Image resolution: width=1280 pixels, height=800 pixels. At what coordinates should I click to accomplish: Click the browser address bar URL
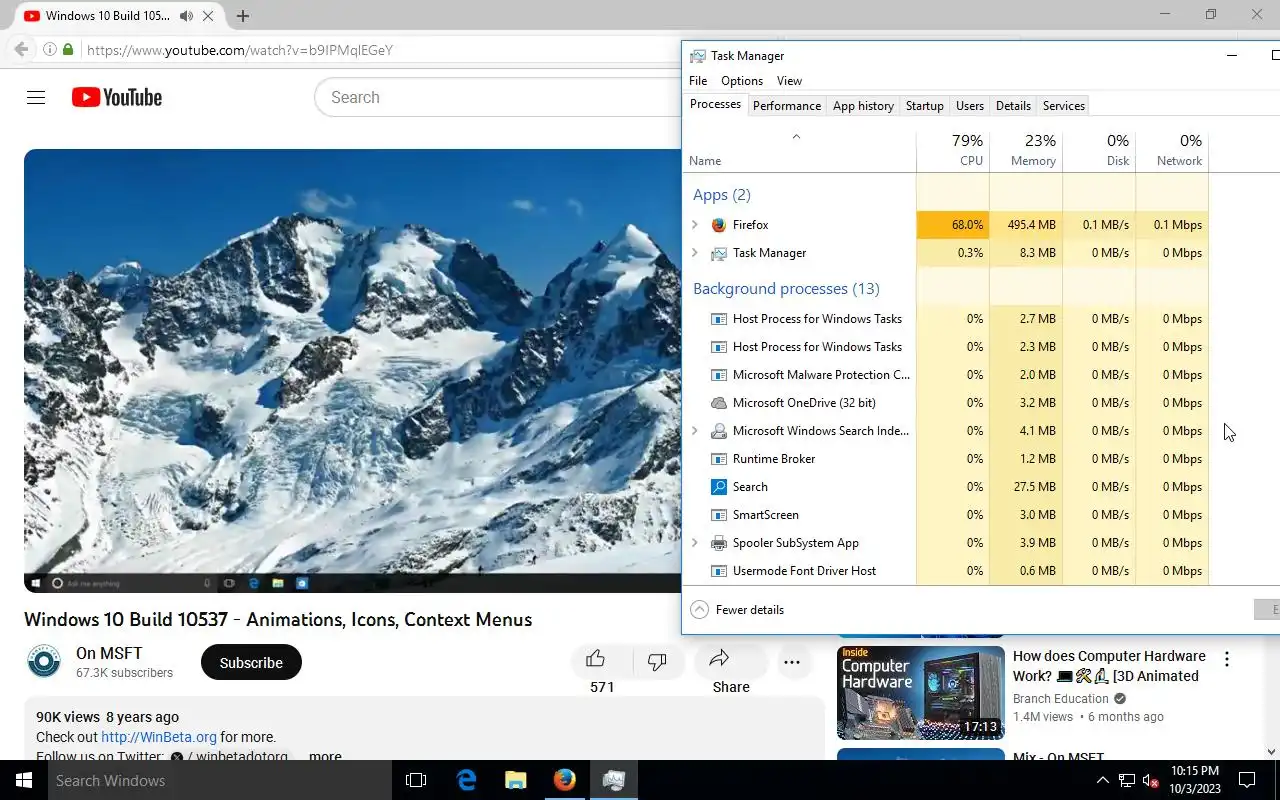[x=239, y=49]
